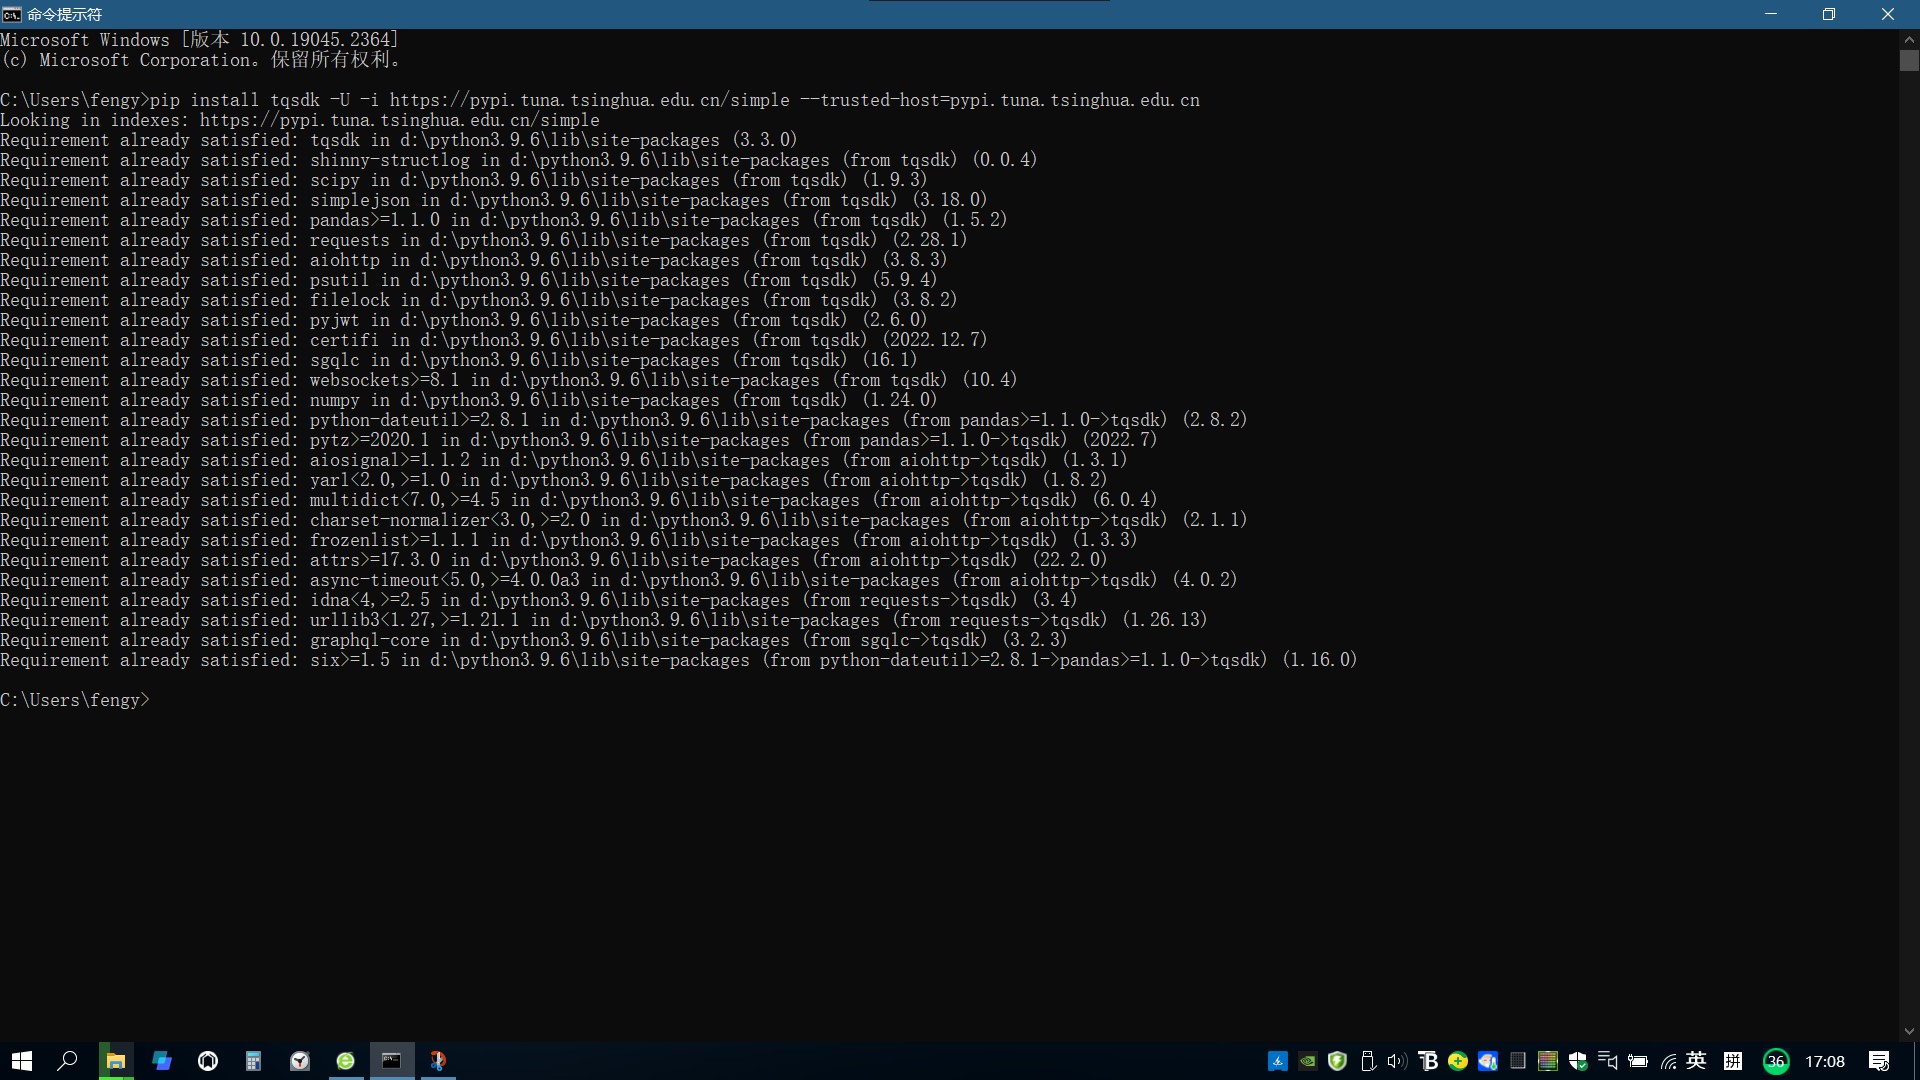Click the shinny-structlog requirement line
Screen dimensions: 1920x1080
pyautogui.click(x=519, y=160)
